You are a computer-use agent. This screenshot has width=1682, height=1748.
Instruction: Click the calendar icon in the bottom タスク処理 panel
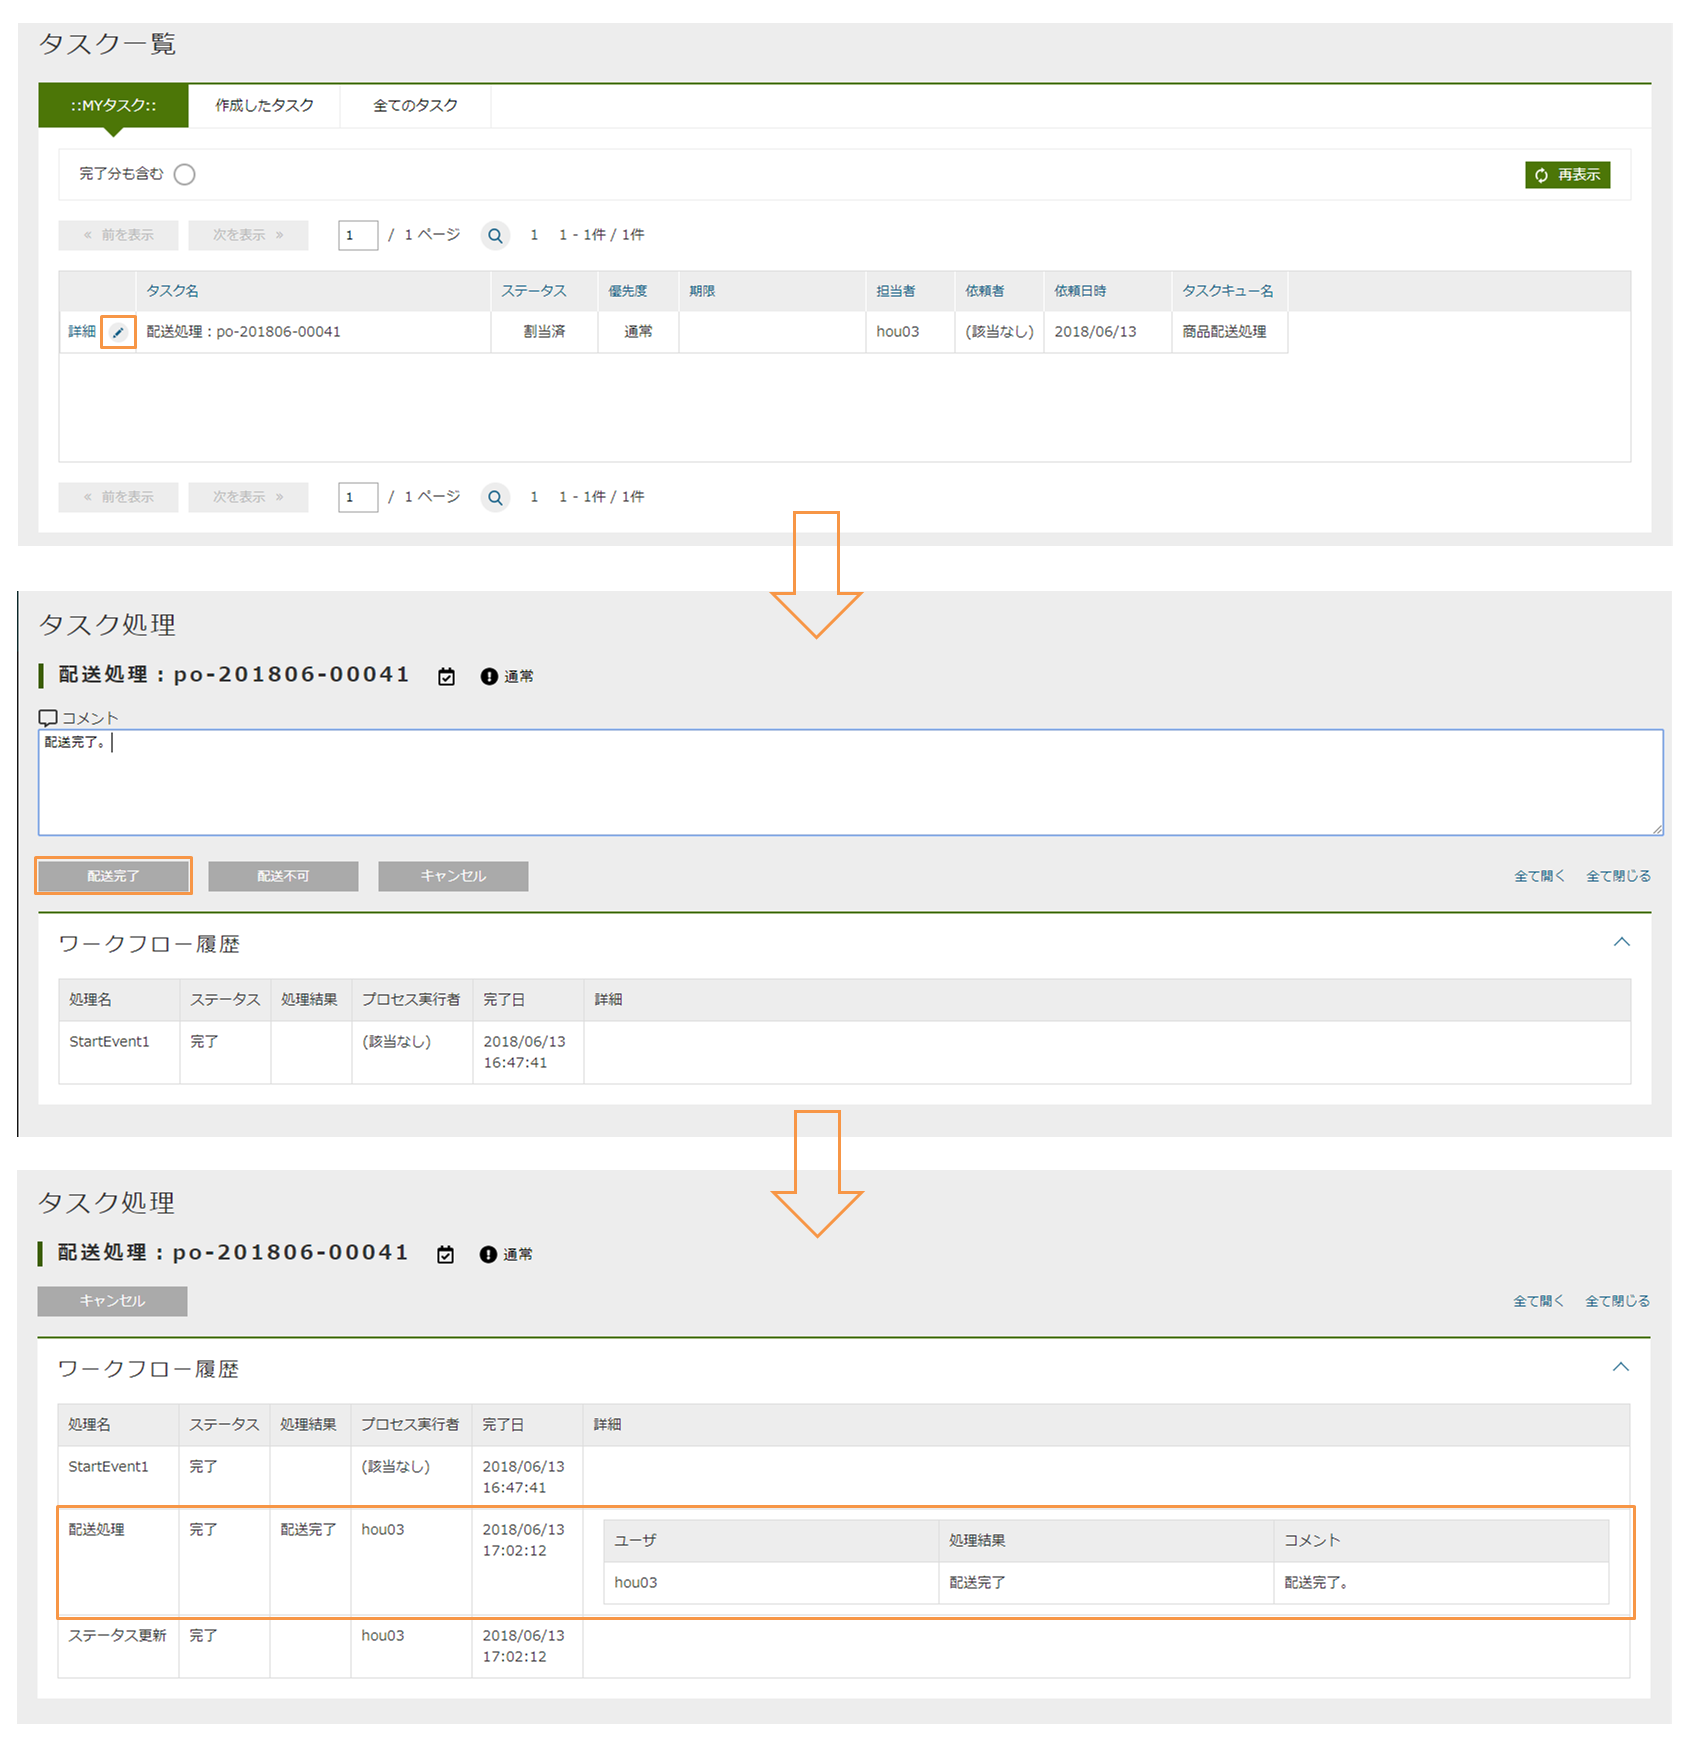pos(445,1255)
